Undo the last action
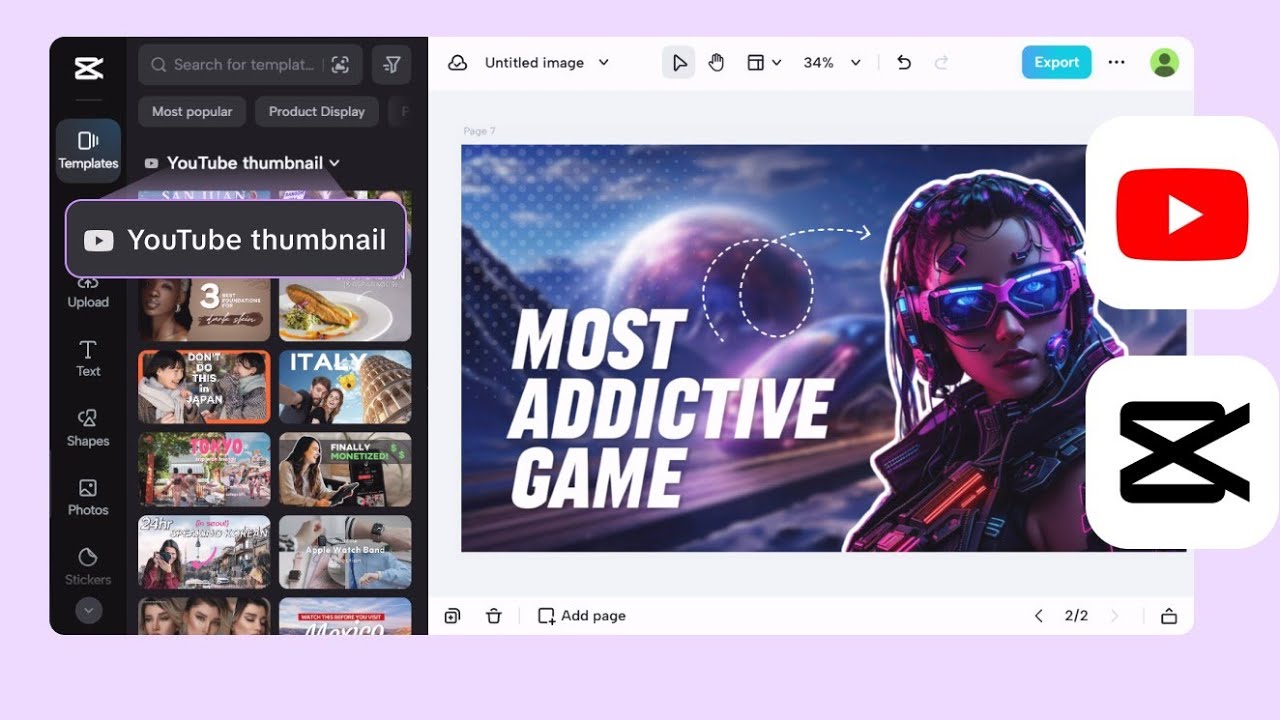The width and height of the screenshot is (1280, 720). pos(904,62)
